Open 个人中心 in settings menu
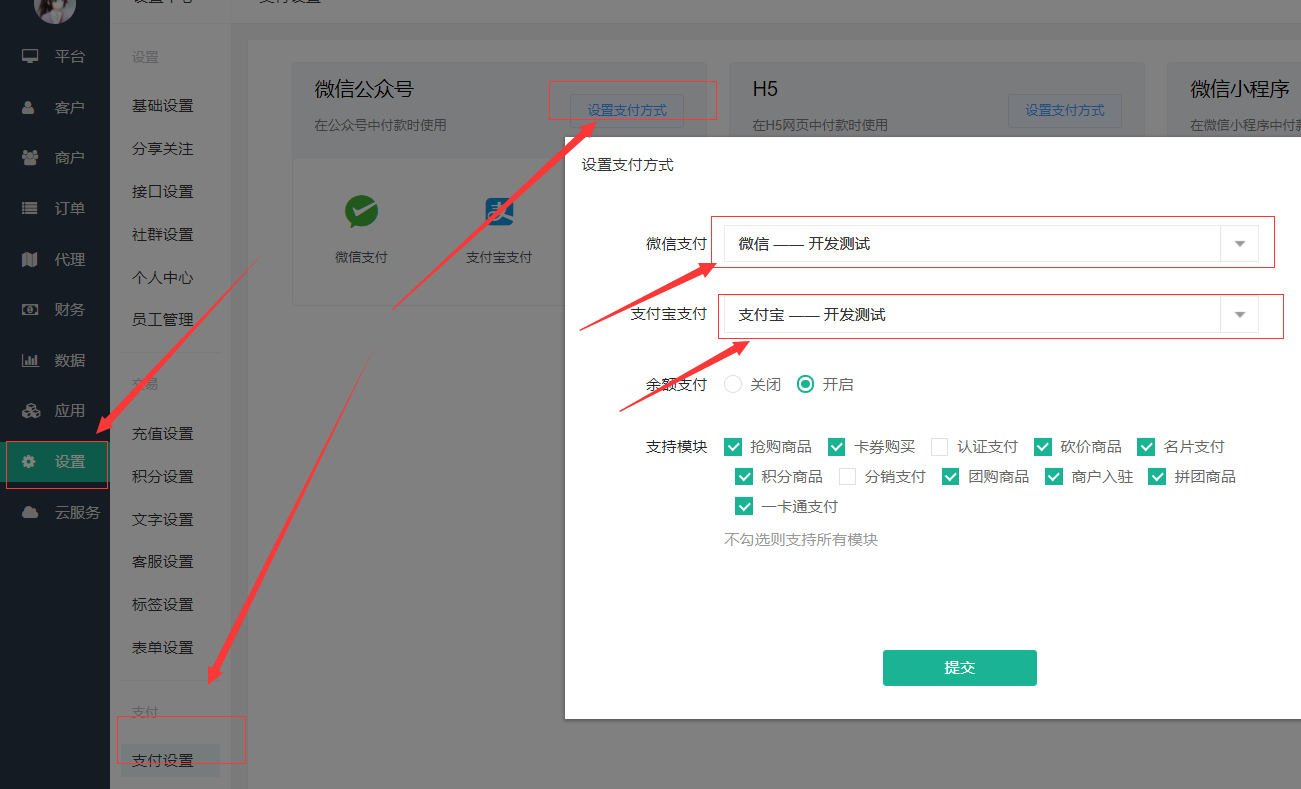Viewport: 1301px width, 789px height. click(x=163, y=277)
